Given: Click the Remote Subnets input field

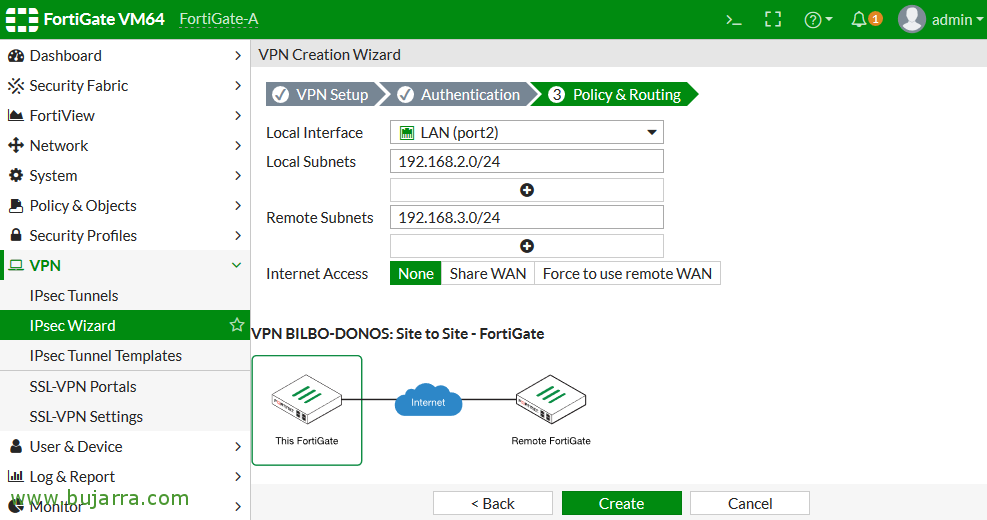Looking at the screenshot, I should pos(527,217).
